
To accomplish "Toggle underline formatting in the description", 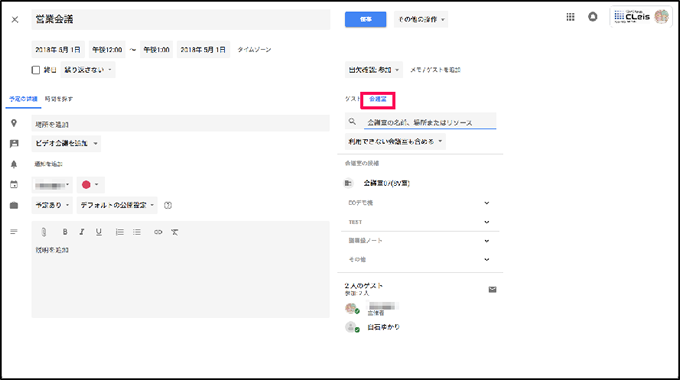I will [x=99, y=232].
